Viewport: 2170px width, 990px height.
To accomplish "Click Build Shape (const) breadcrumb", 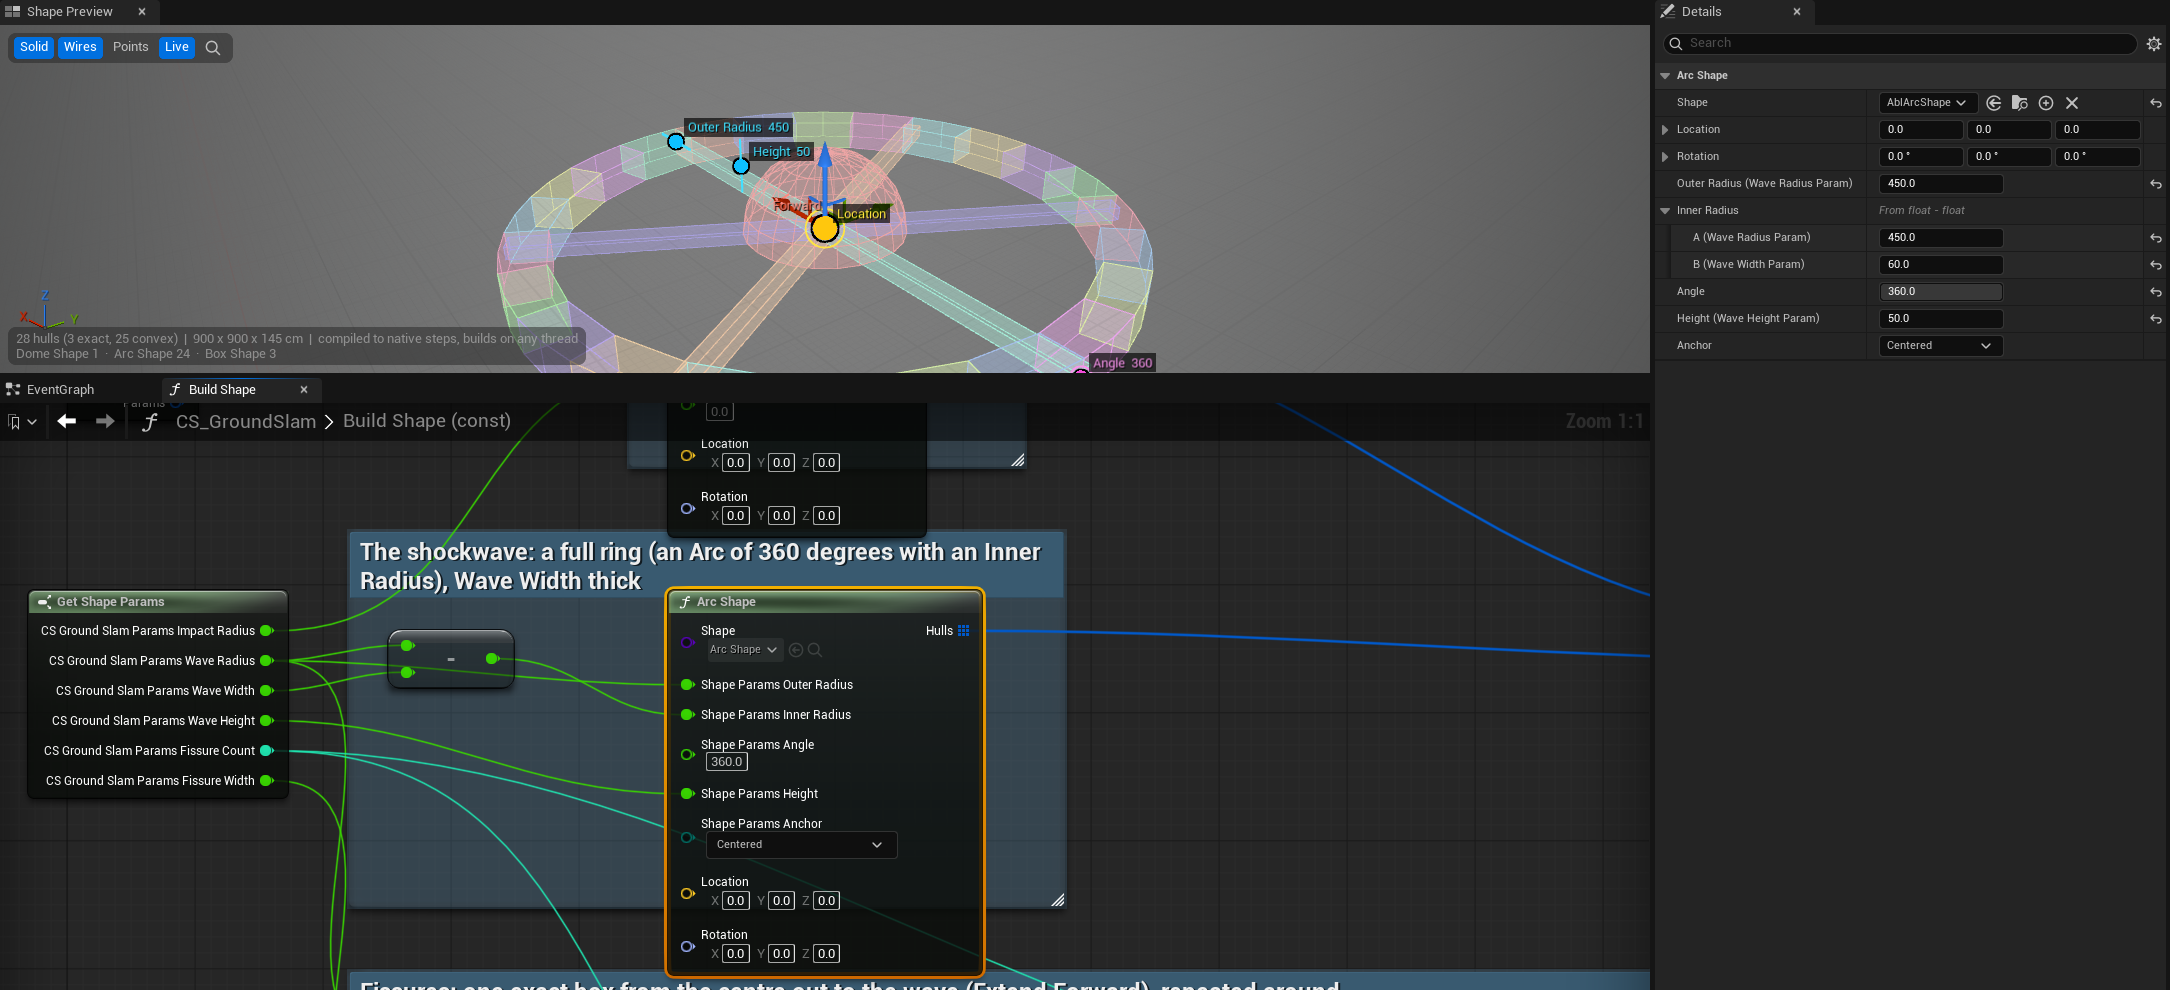I will (x=427, y=421).
